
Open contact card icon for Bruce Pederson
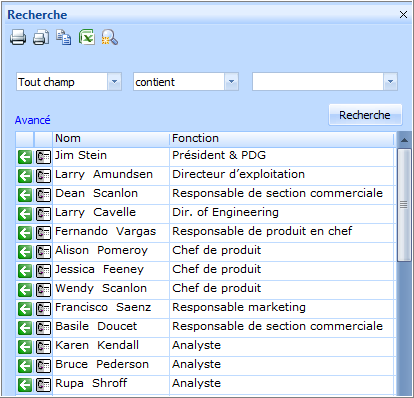coord(43,366)
